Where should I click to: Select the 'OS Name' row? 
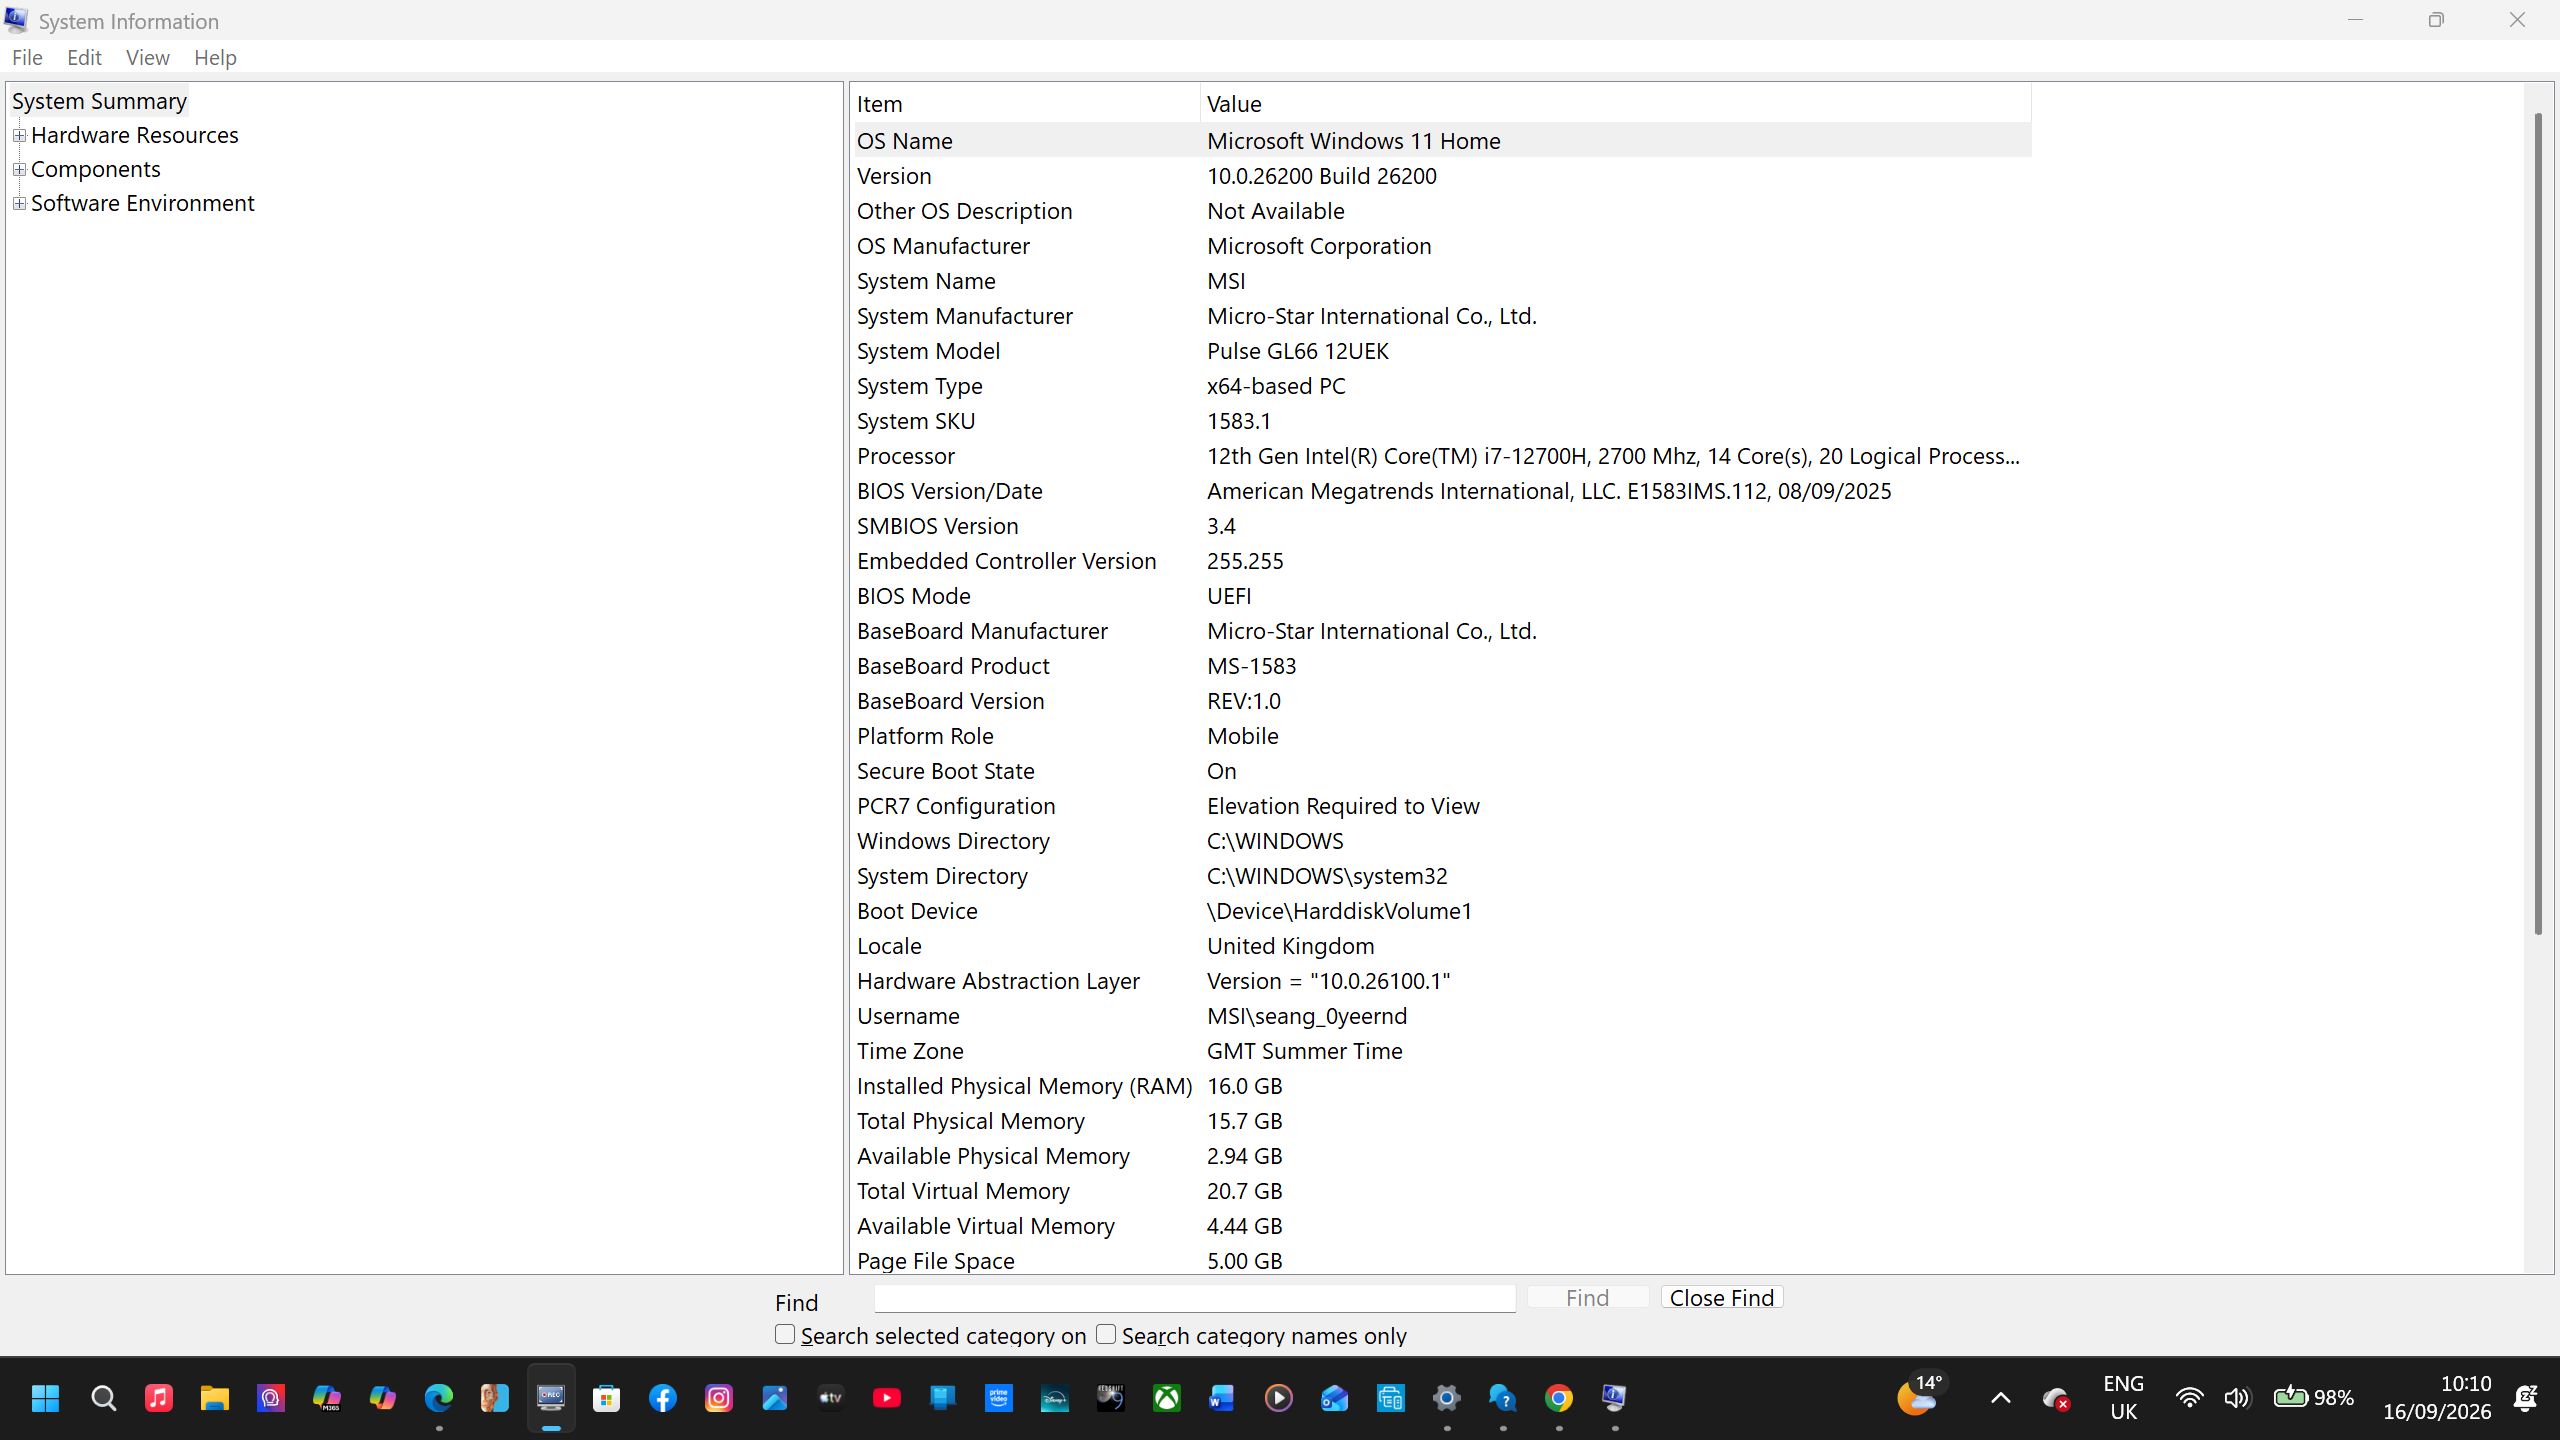1441,141
